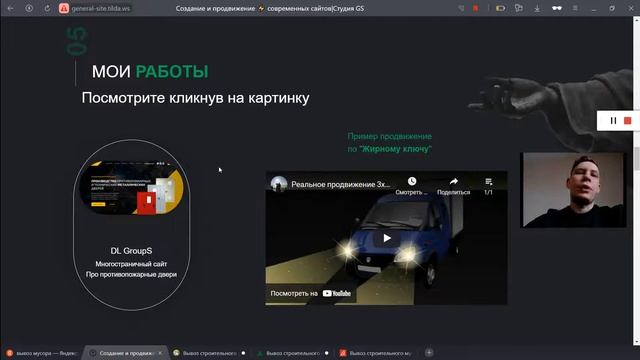Click the incognito glasses icon

tap(557, 8)
